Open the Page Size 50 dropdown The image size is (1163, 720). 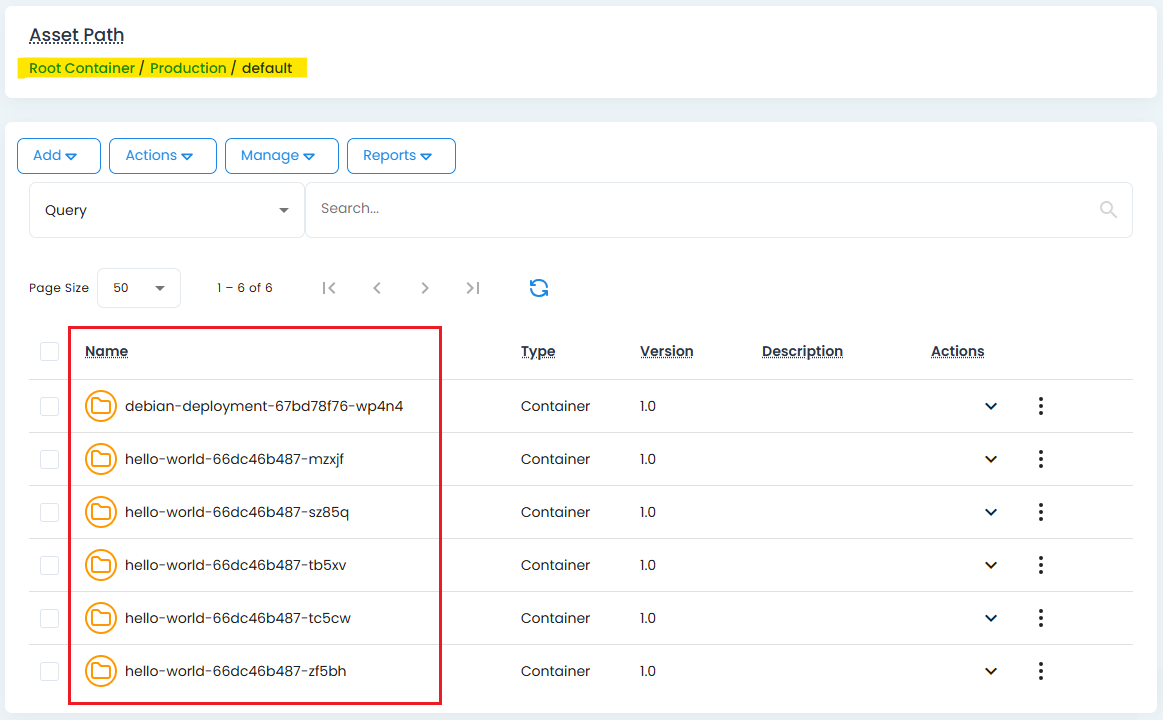pyautogui.click(x=139, y=288)
